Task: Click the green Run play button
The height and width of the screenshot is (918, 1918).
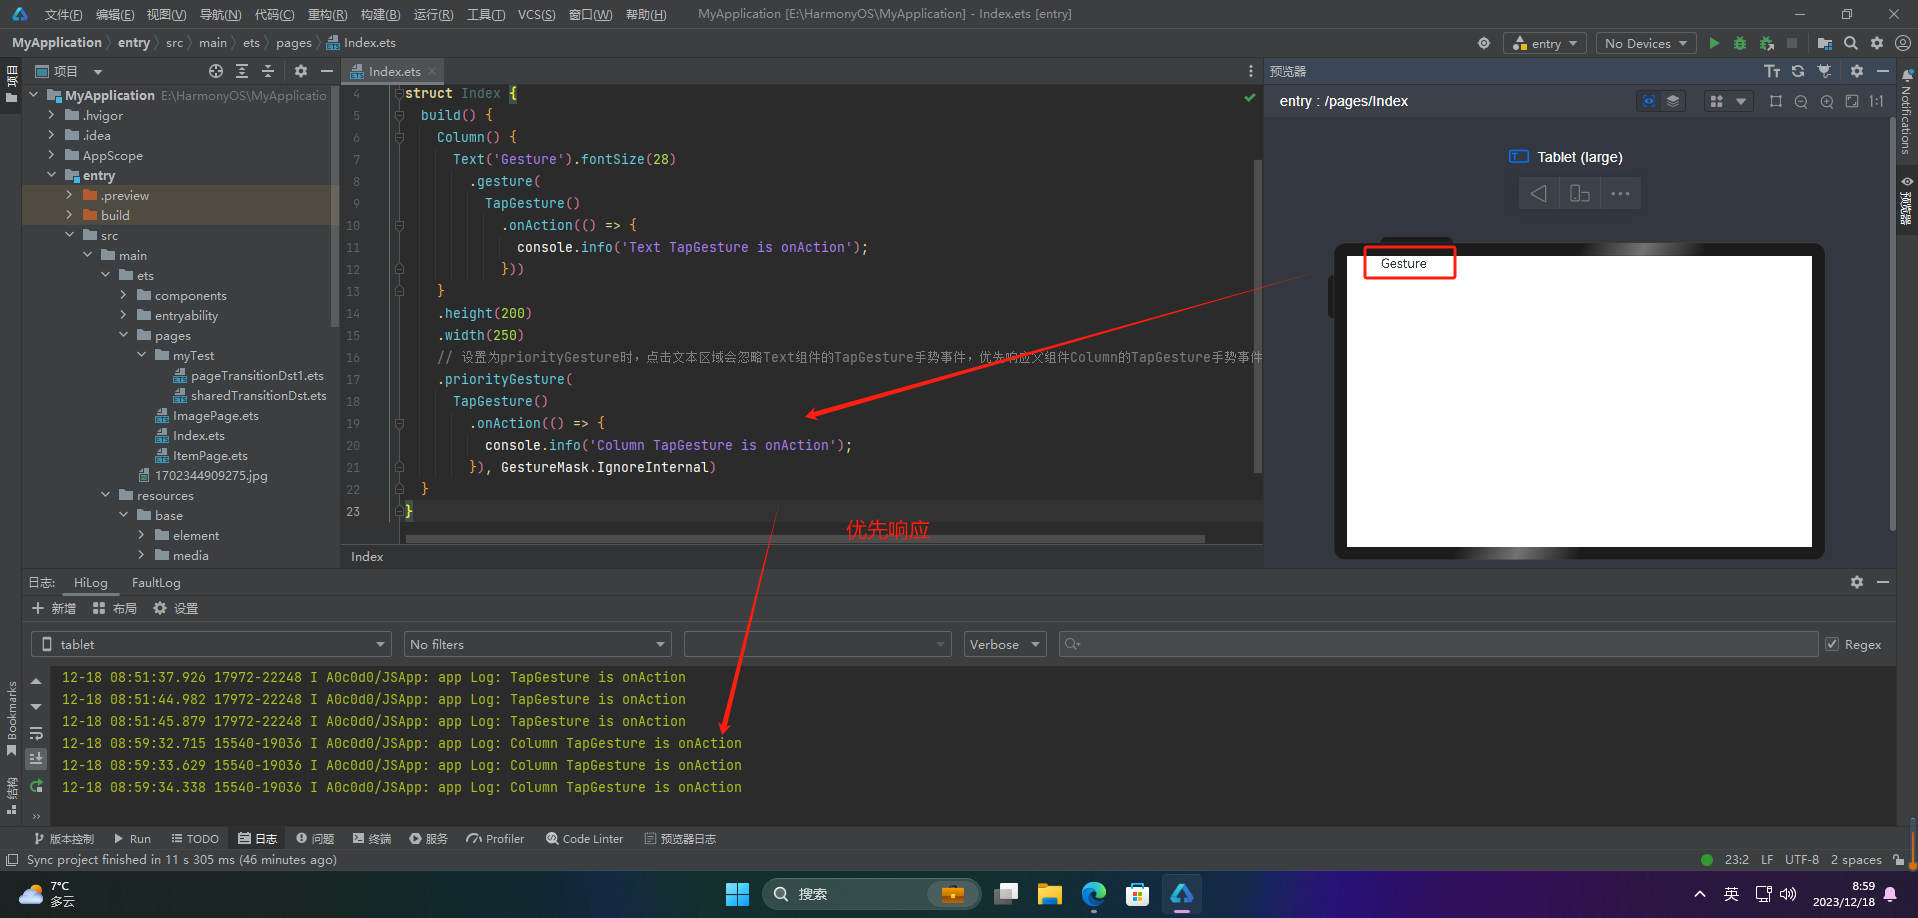Action: [x=1714, y=43]
